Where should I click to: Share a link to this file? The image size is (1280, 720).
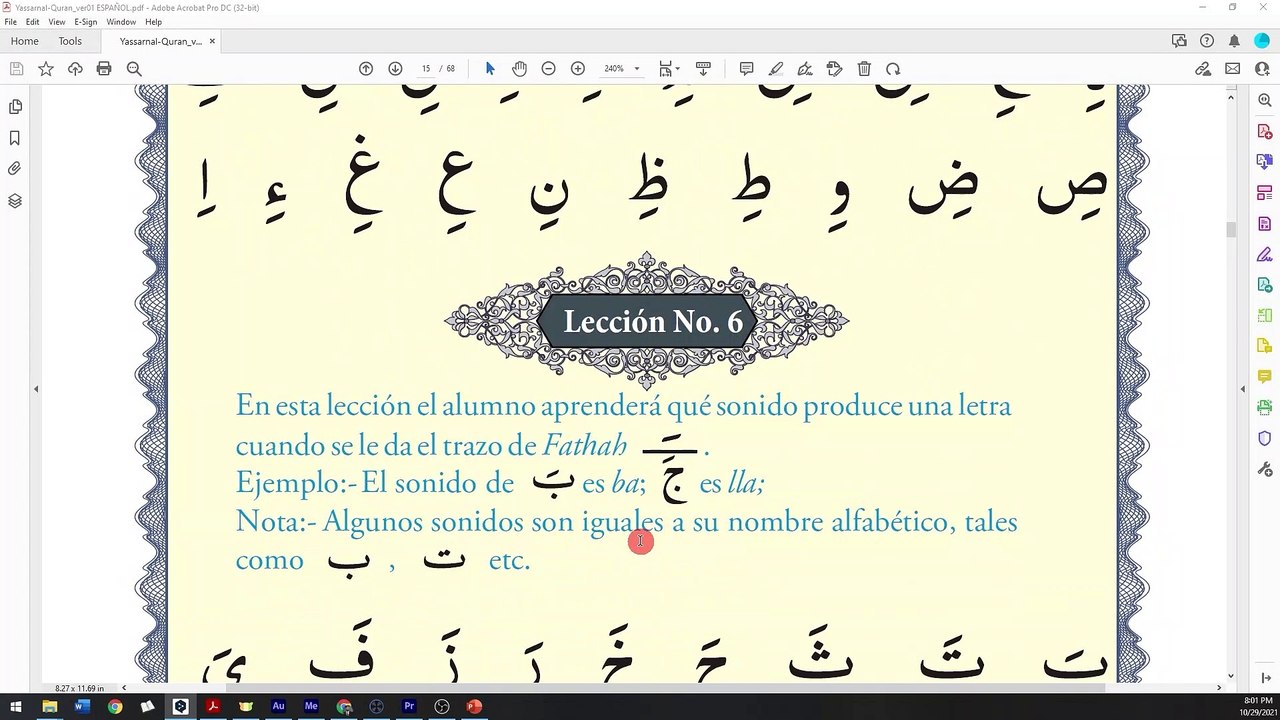[x=1203, y=69]
